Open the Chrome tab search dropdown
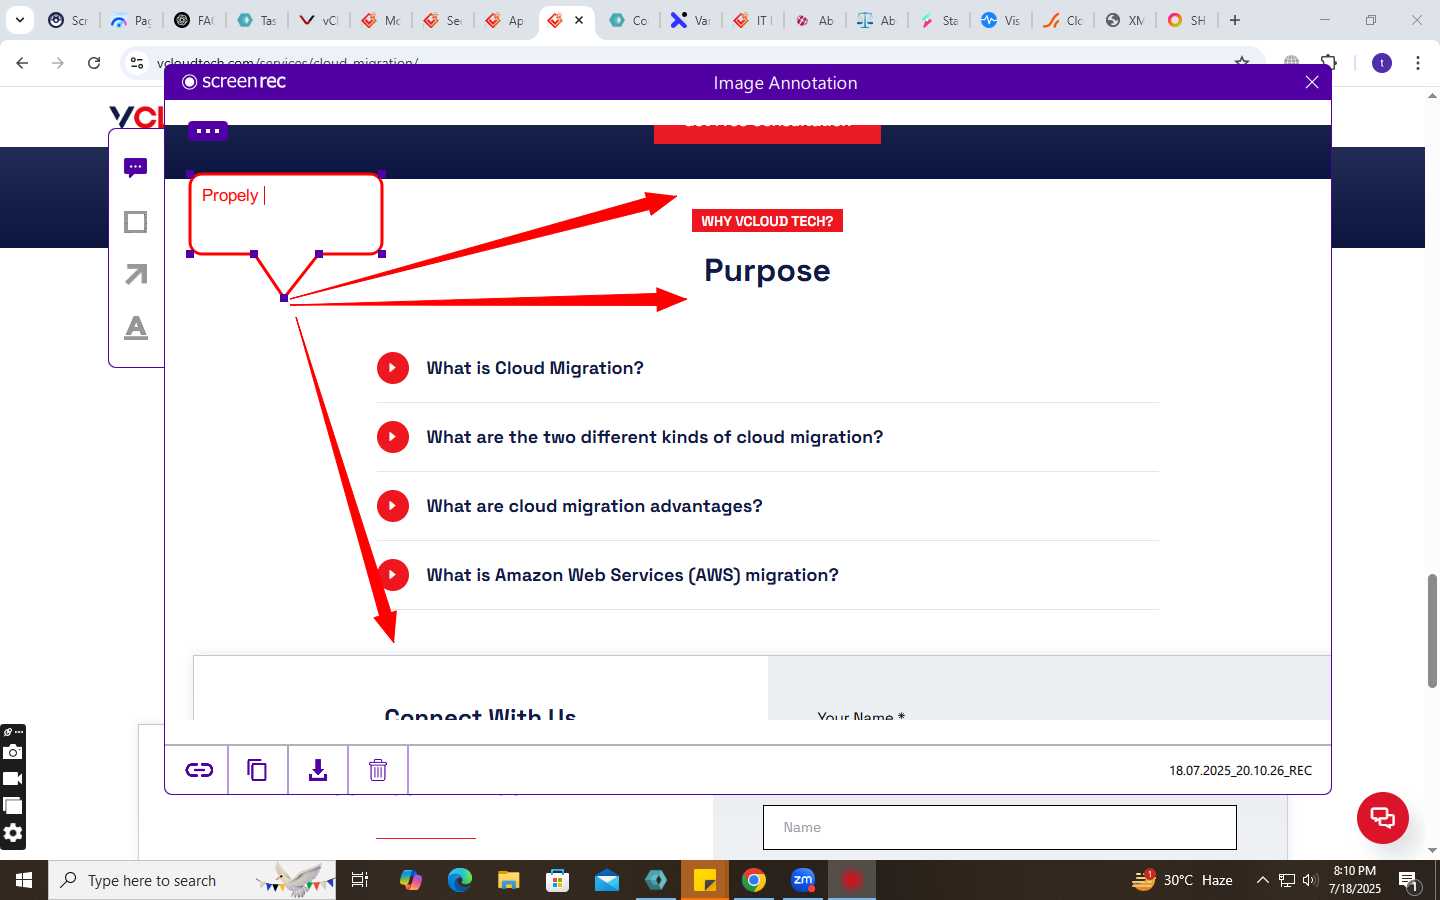 (19, 20)
